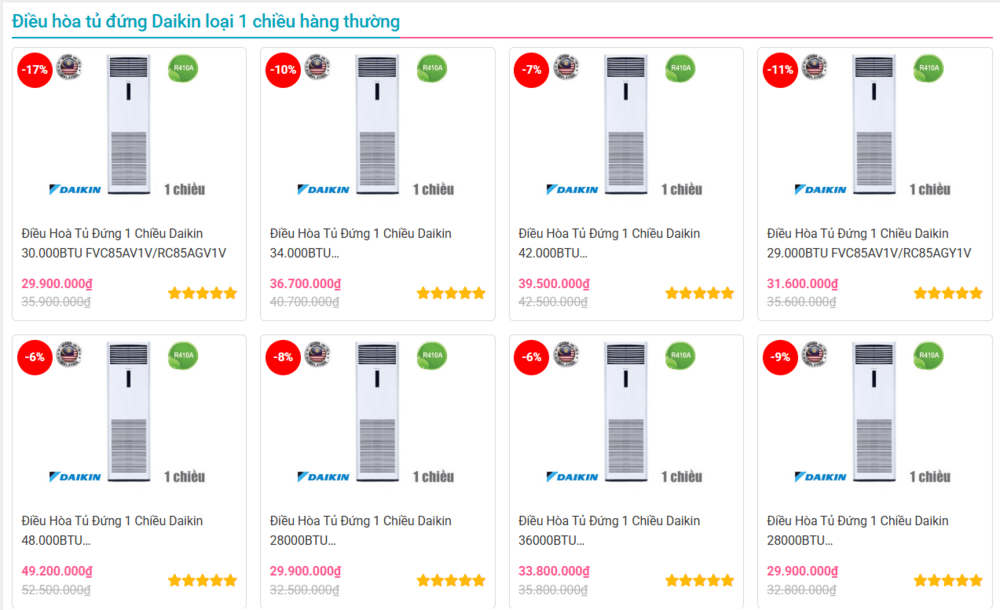Open the Daikin 34.000BTU product title
Image resolution: width=1000 pixels, height=610 pixels.
click(360, 243)
